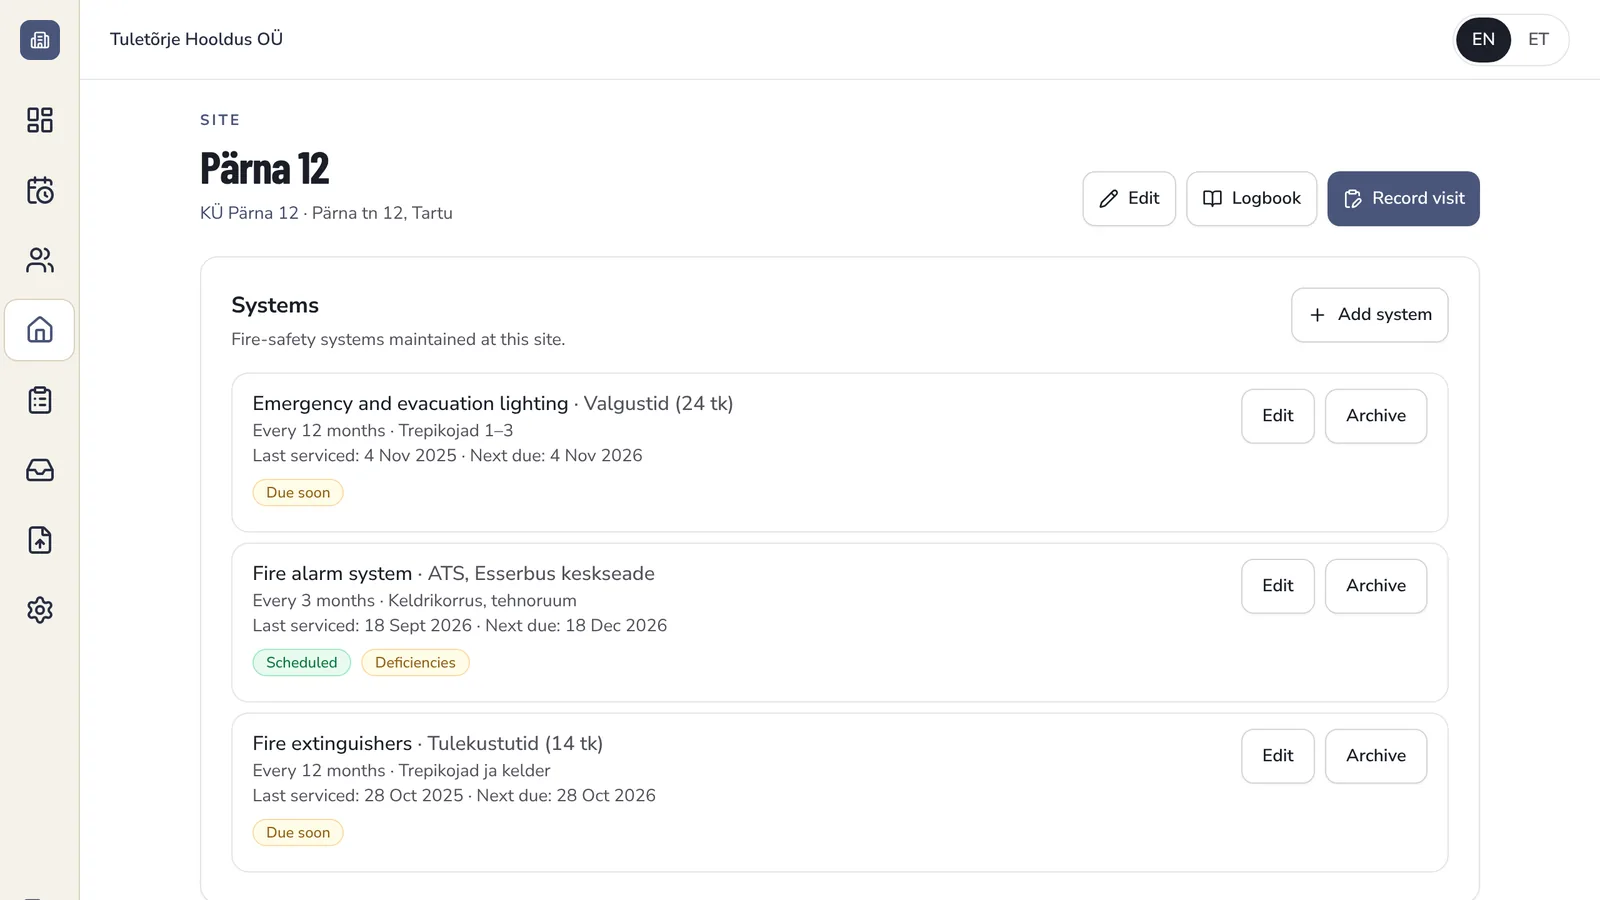Click text 'Last serviced: 4 Nov 2025 · Next due: 4 Nov 2026'

(x=447, y=456)
